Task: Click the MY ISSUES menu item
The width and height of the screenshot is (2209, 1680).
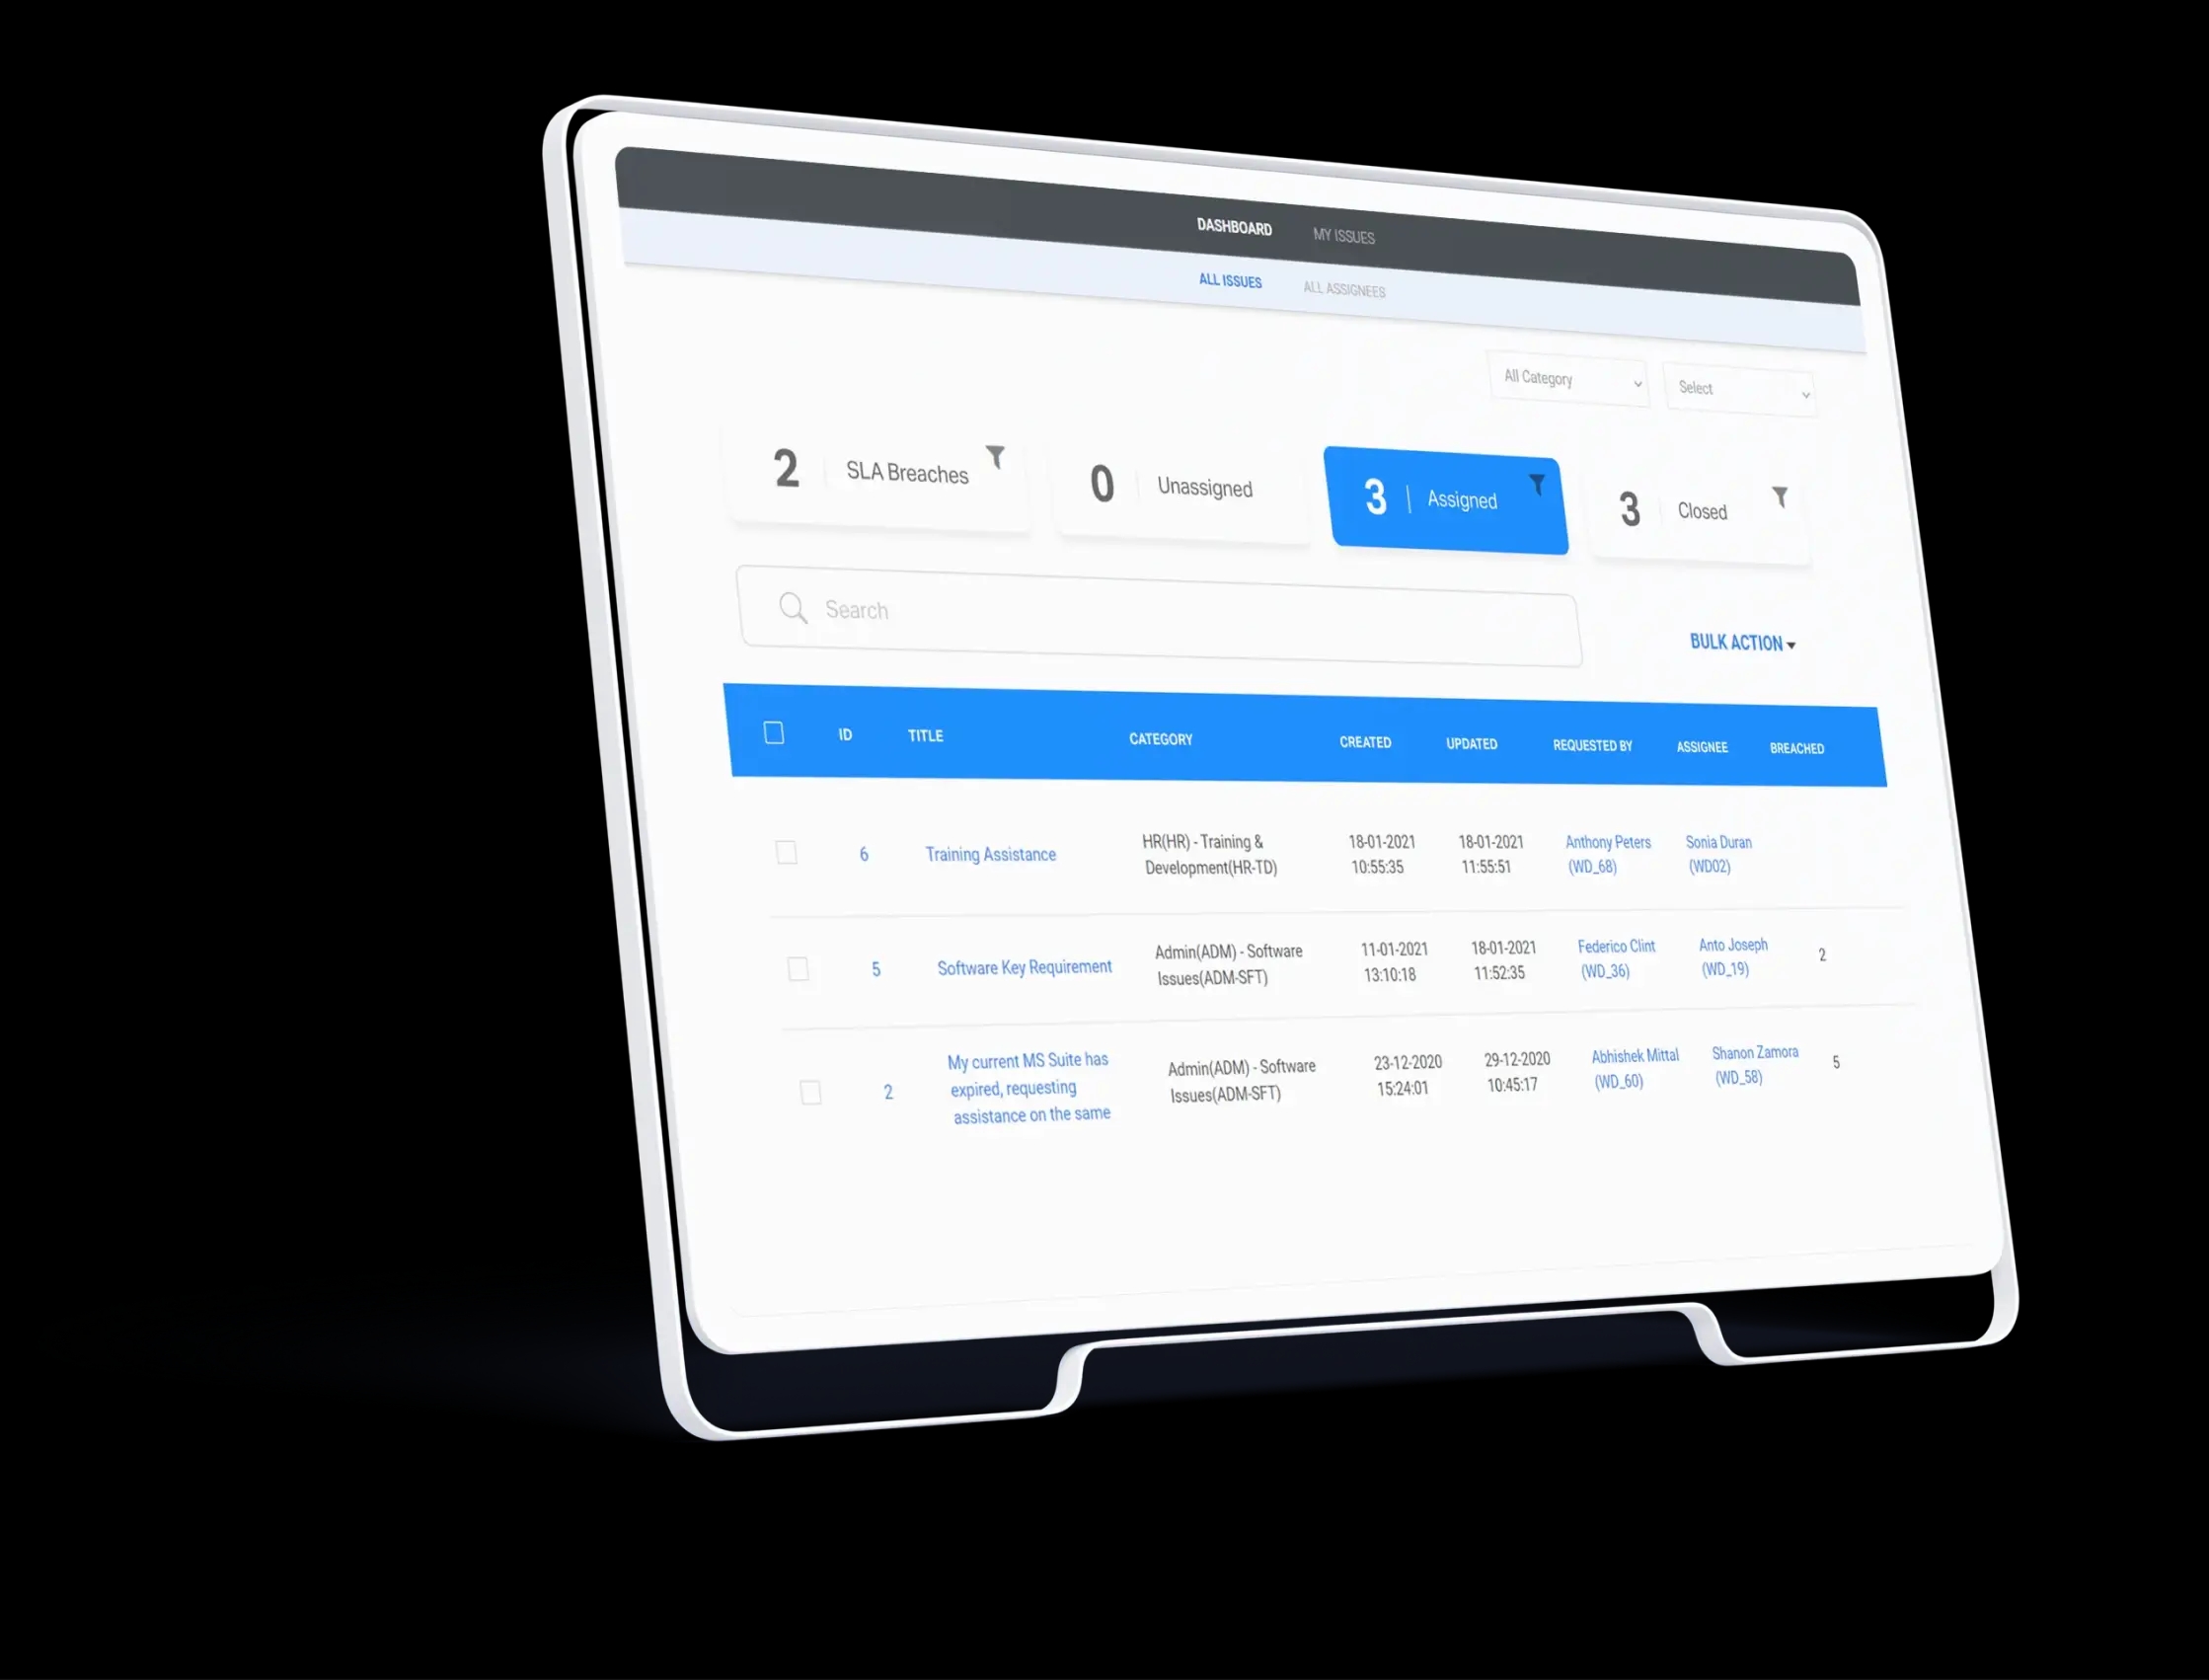Action: [x=1342, y=235]
